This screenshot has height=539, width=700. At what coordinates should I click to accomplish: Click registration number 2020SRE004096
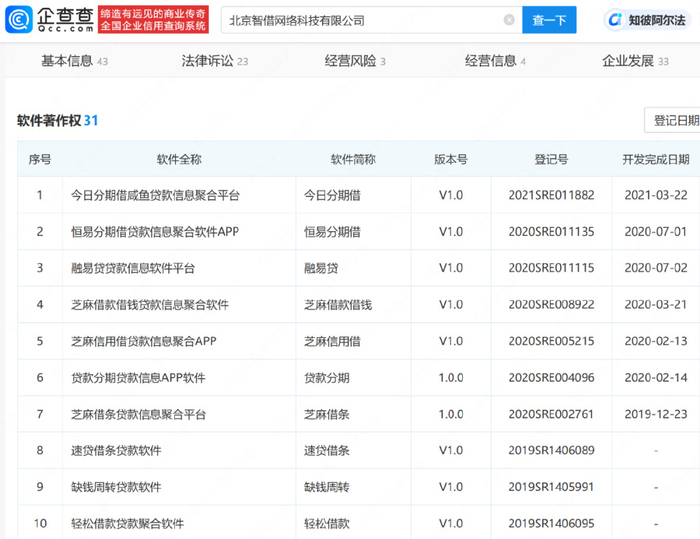tap(551, 378)
